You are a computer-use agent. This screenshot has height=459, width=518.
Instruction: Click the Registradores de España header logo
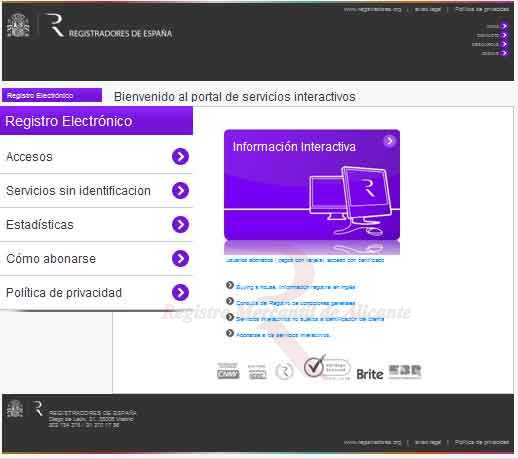[x=110, y=26]
